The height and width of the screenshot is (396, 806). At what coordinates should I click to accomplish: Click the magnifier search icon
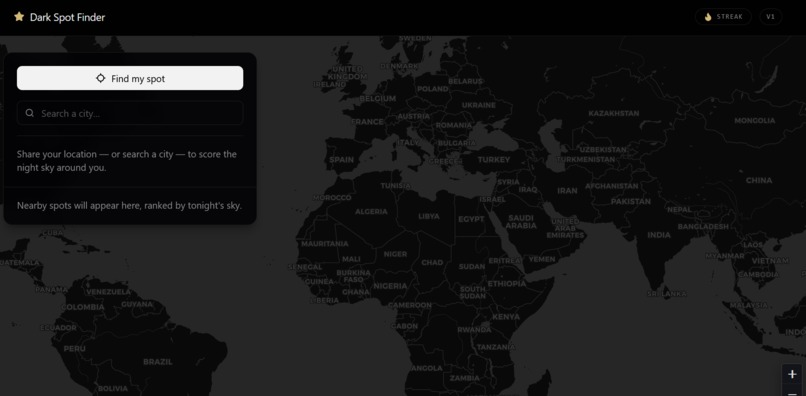[30, 113]
